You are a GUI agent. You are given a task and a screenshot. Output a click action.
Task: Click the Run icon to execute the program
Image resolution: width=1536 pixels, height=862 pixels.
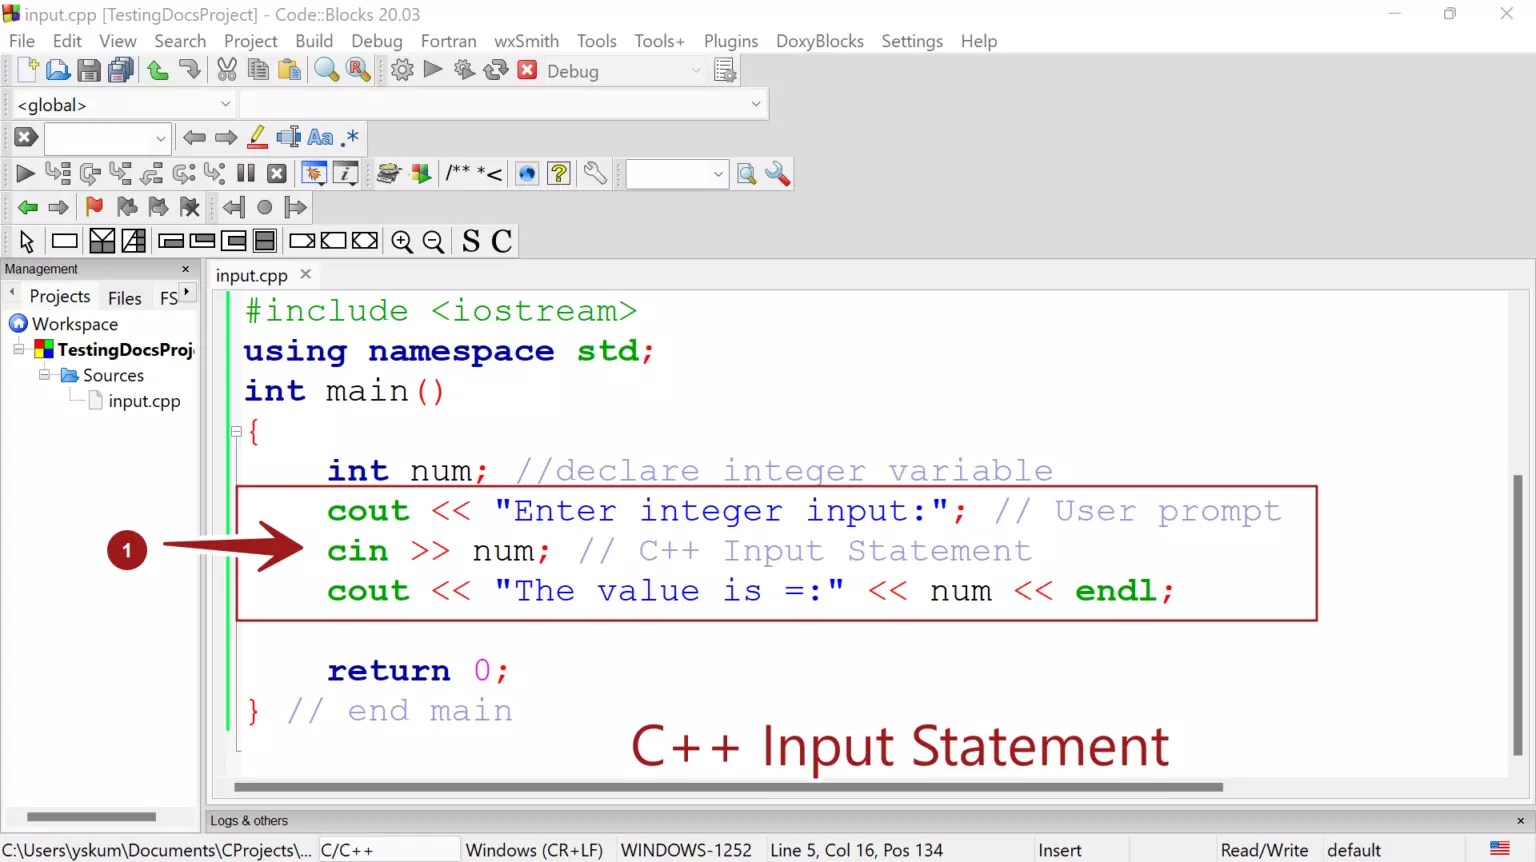[x=432, y=69]
